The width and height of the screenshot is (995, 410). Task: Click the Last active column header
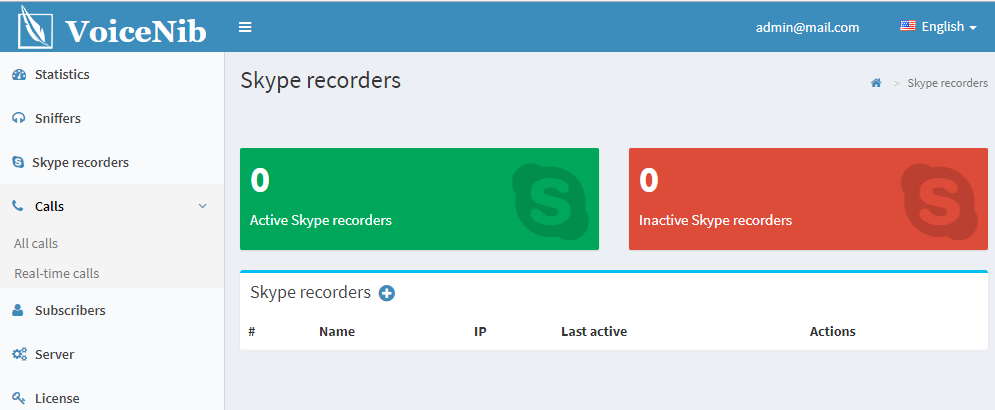click(x=594, y=332)
